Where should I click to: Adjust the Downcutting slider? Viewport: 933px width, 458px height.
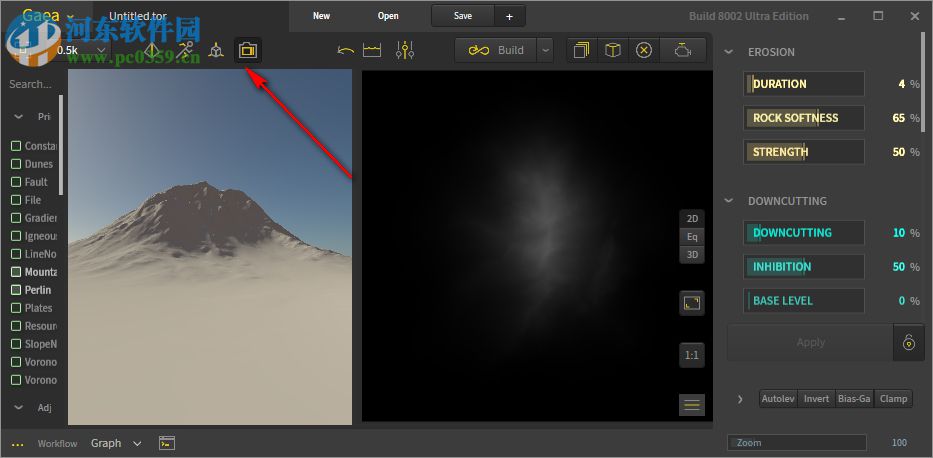tap(804, 233)
